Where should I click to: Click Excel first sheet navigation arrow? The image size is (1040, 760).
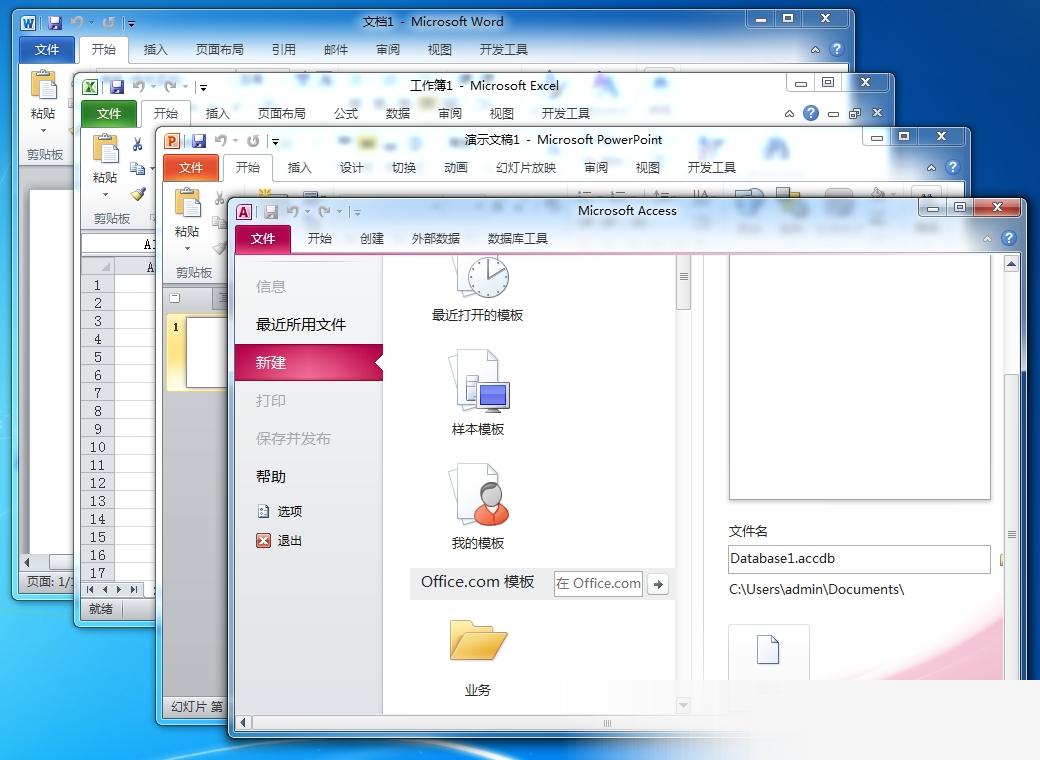pyautogui.click(x=90, y=589)
